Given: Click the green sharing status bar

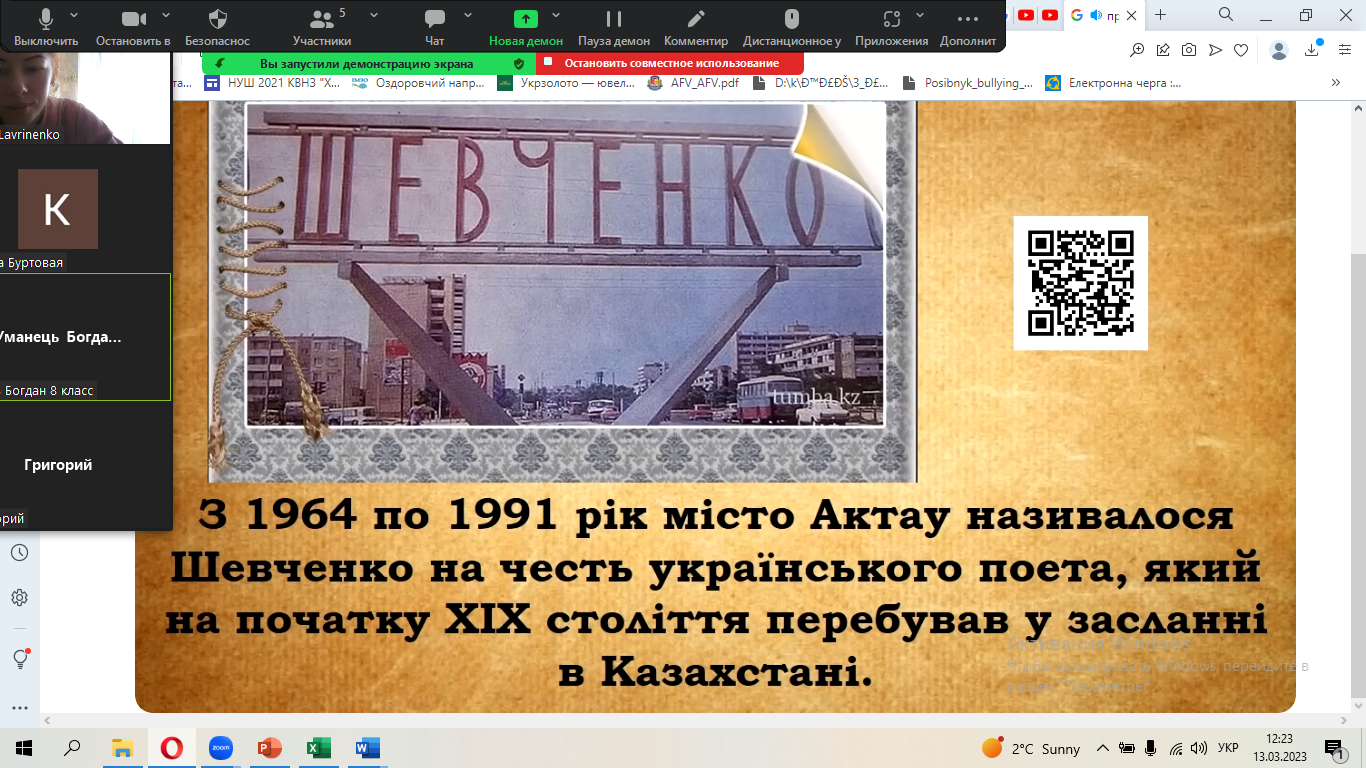Looking at the screenshot, I should pos(369,63).
